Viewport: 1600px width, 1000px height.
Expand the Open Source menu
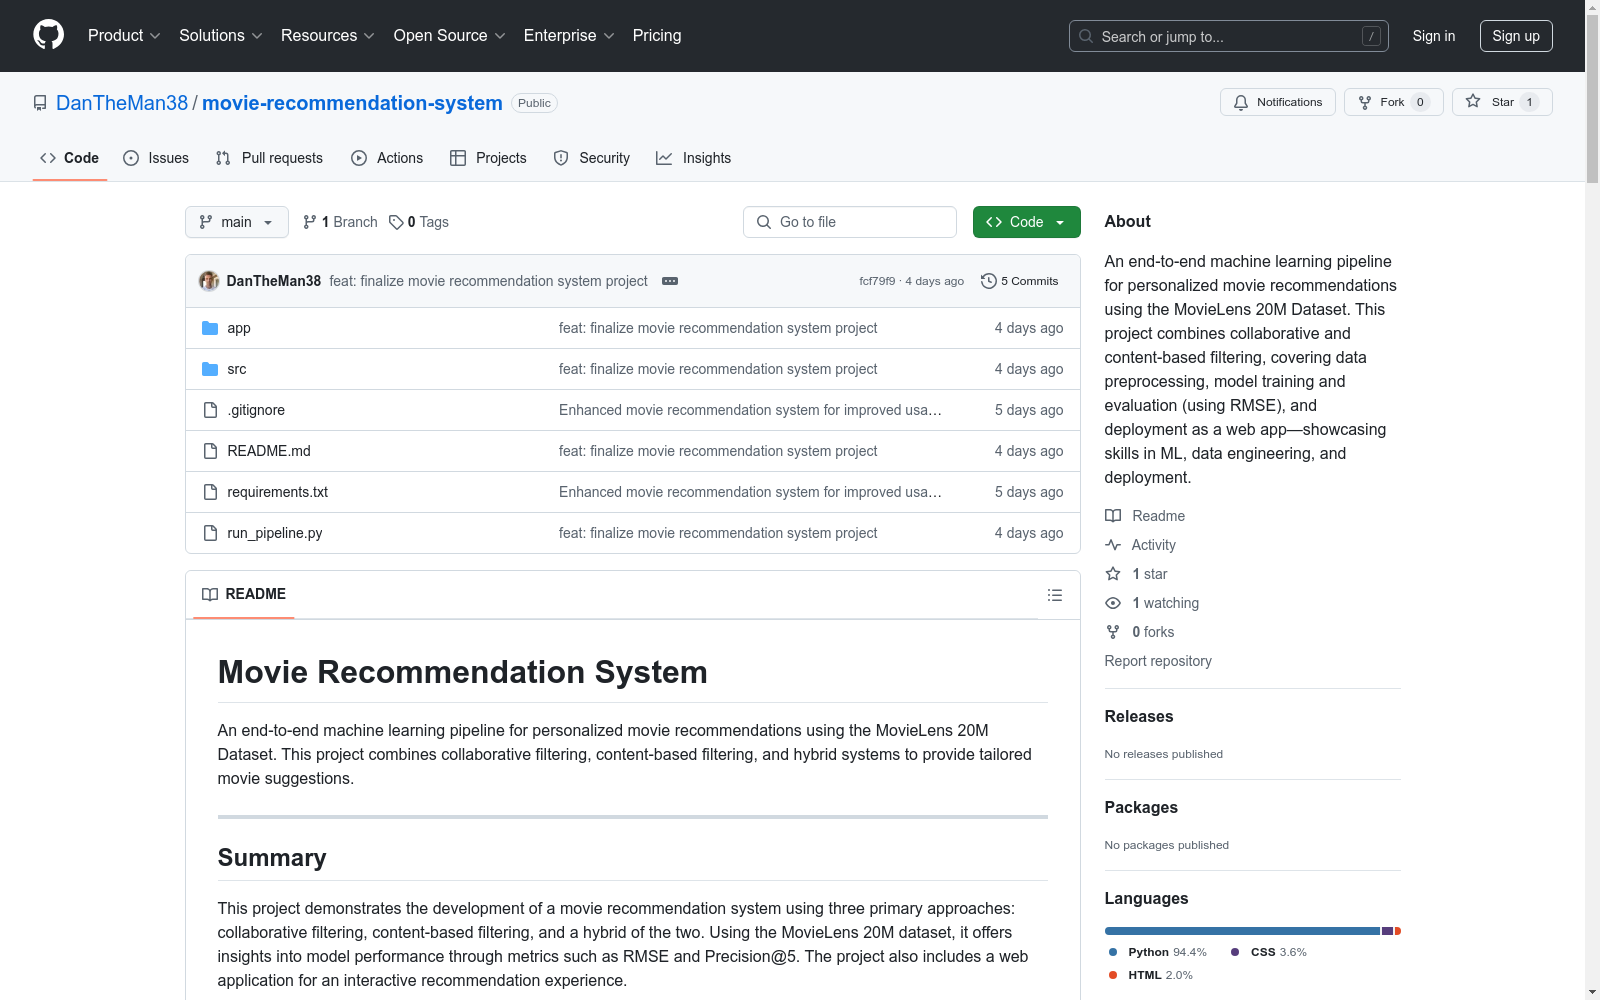450,35
